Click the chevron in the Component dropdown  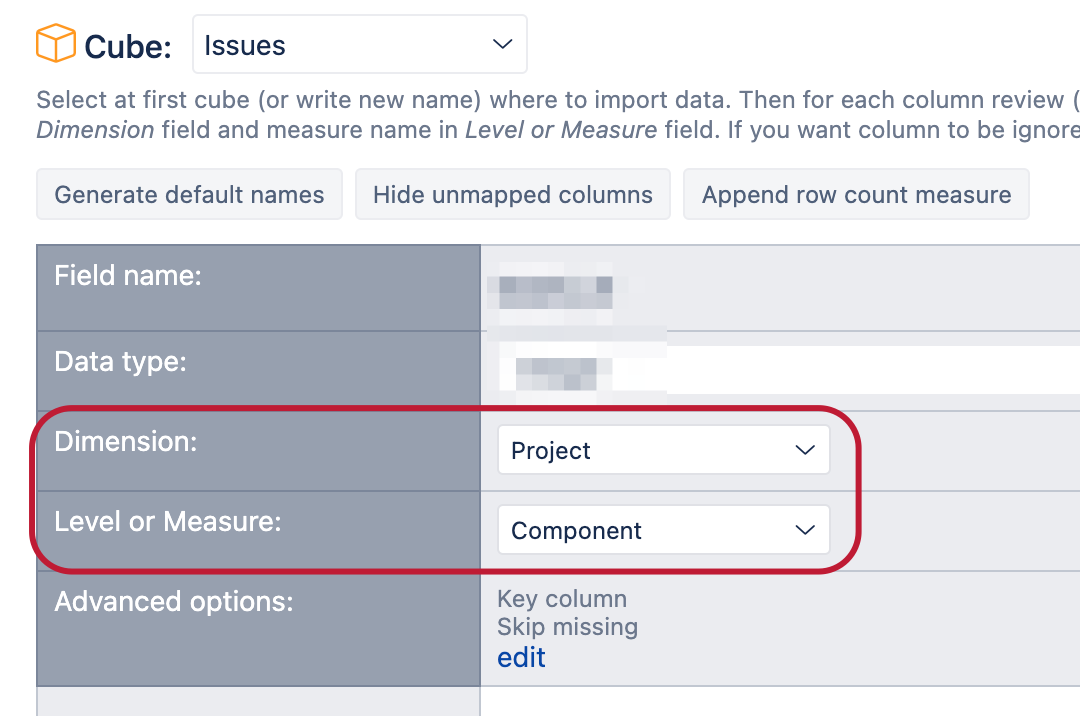(804, 530)
